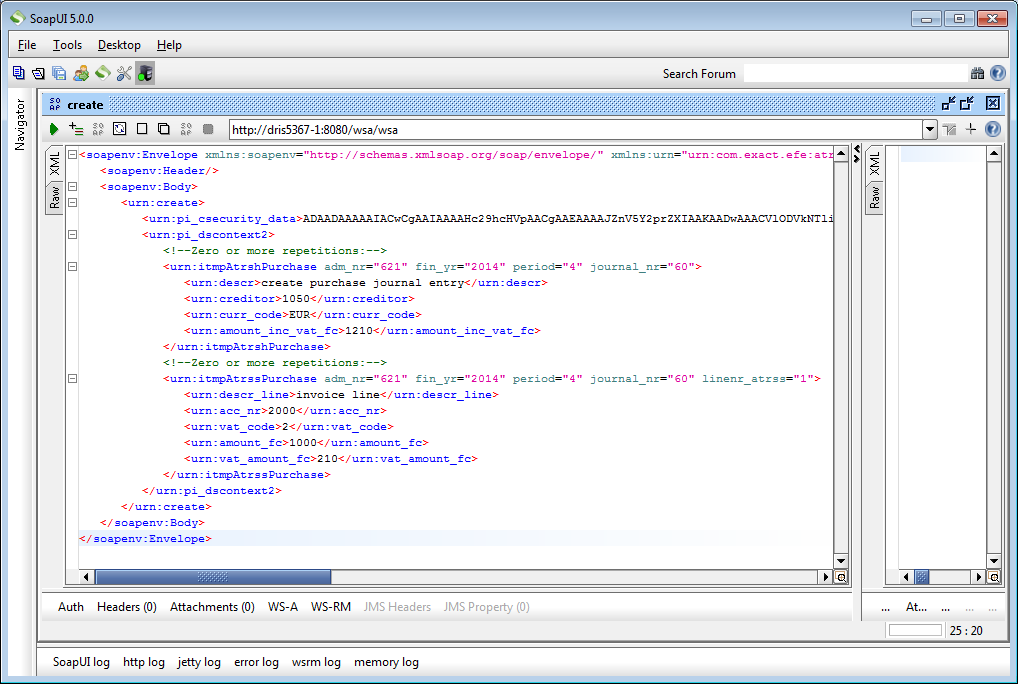Clone this request

click(164, 129)
